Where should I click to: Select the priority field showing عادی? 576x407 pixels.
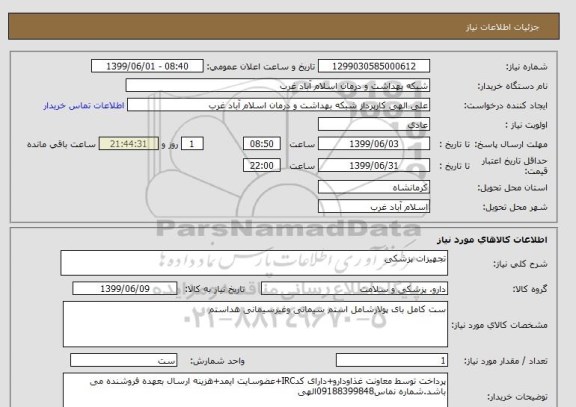pos(374,125)
